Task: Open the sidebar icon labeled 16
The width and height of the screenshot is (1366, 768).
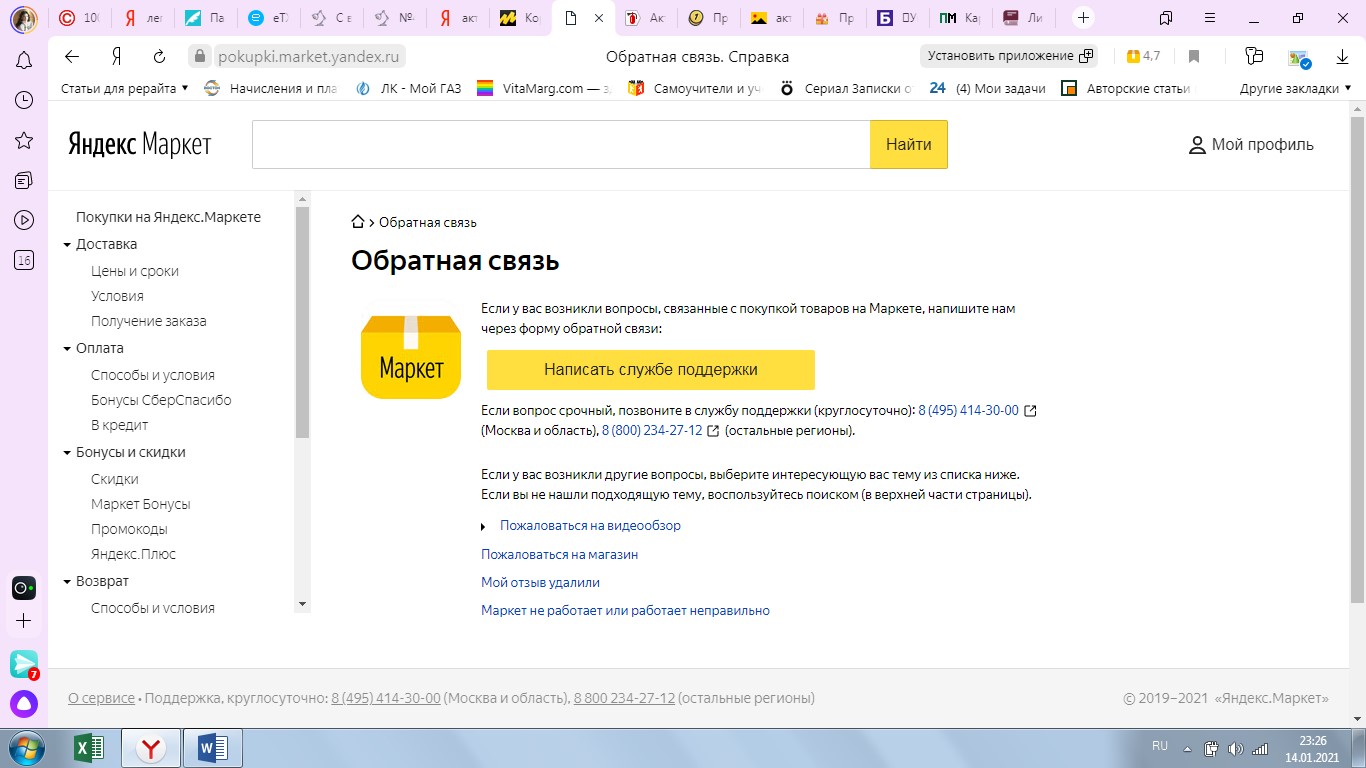Action: click(x=24, y=260)
